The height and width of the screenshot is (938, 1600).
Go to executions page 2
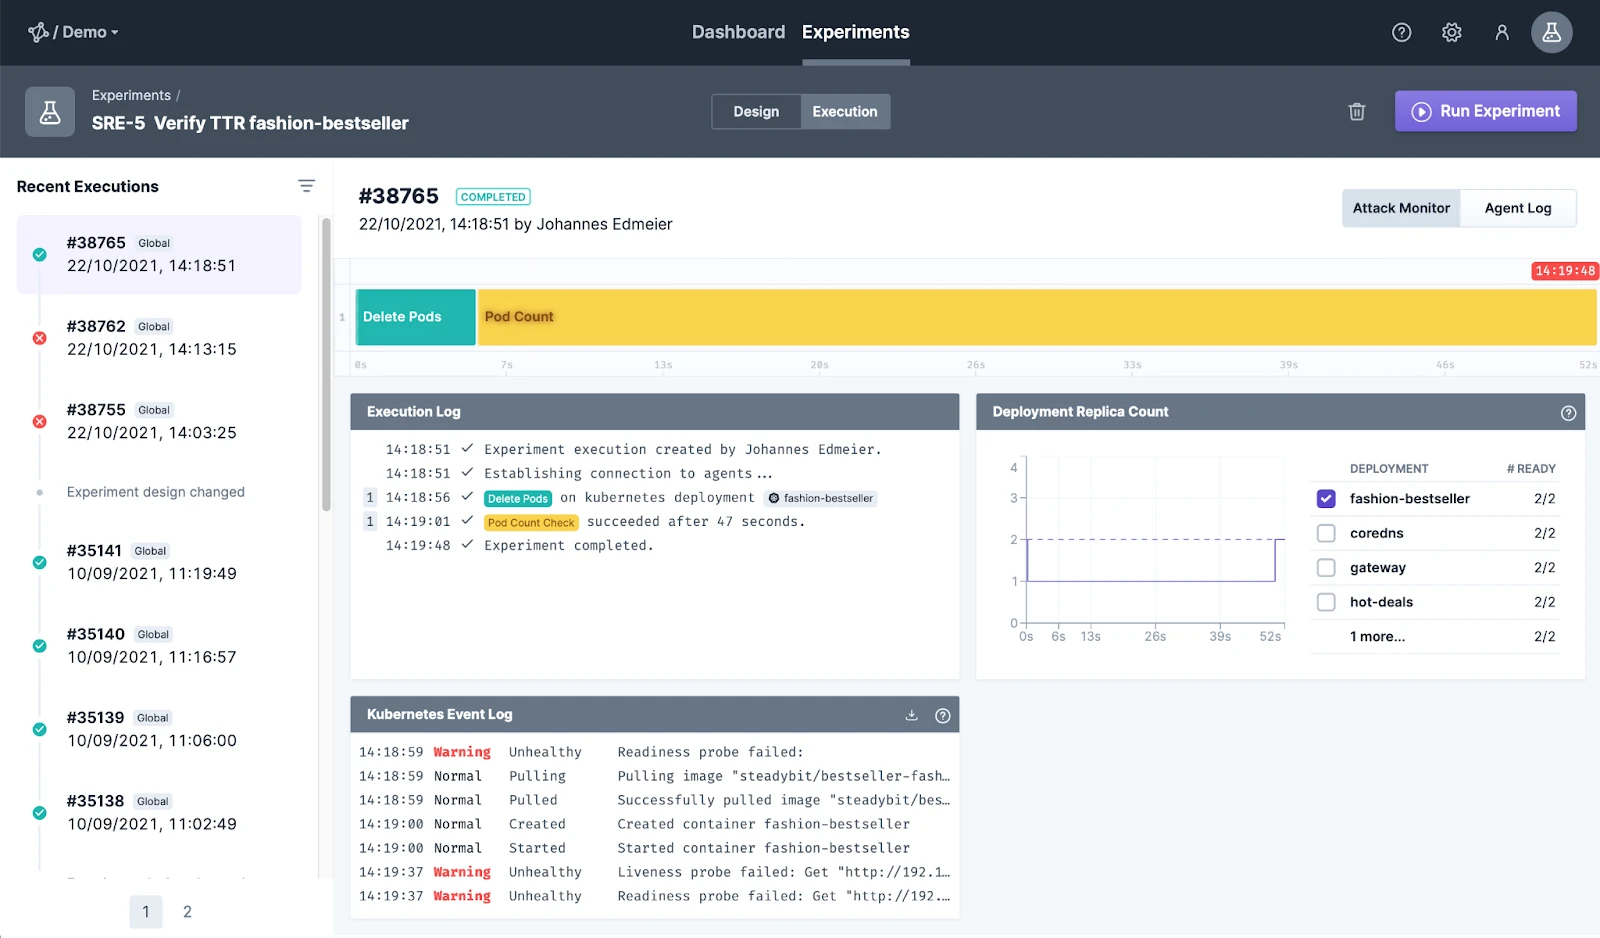click(187, 911)
